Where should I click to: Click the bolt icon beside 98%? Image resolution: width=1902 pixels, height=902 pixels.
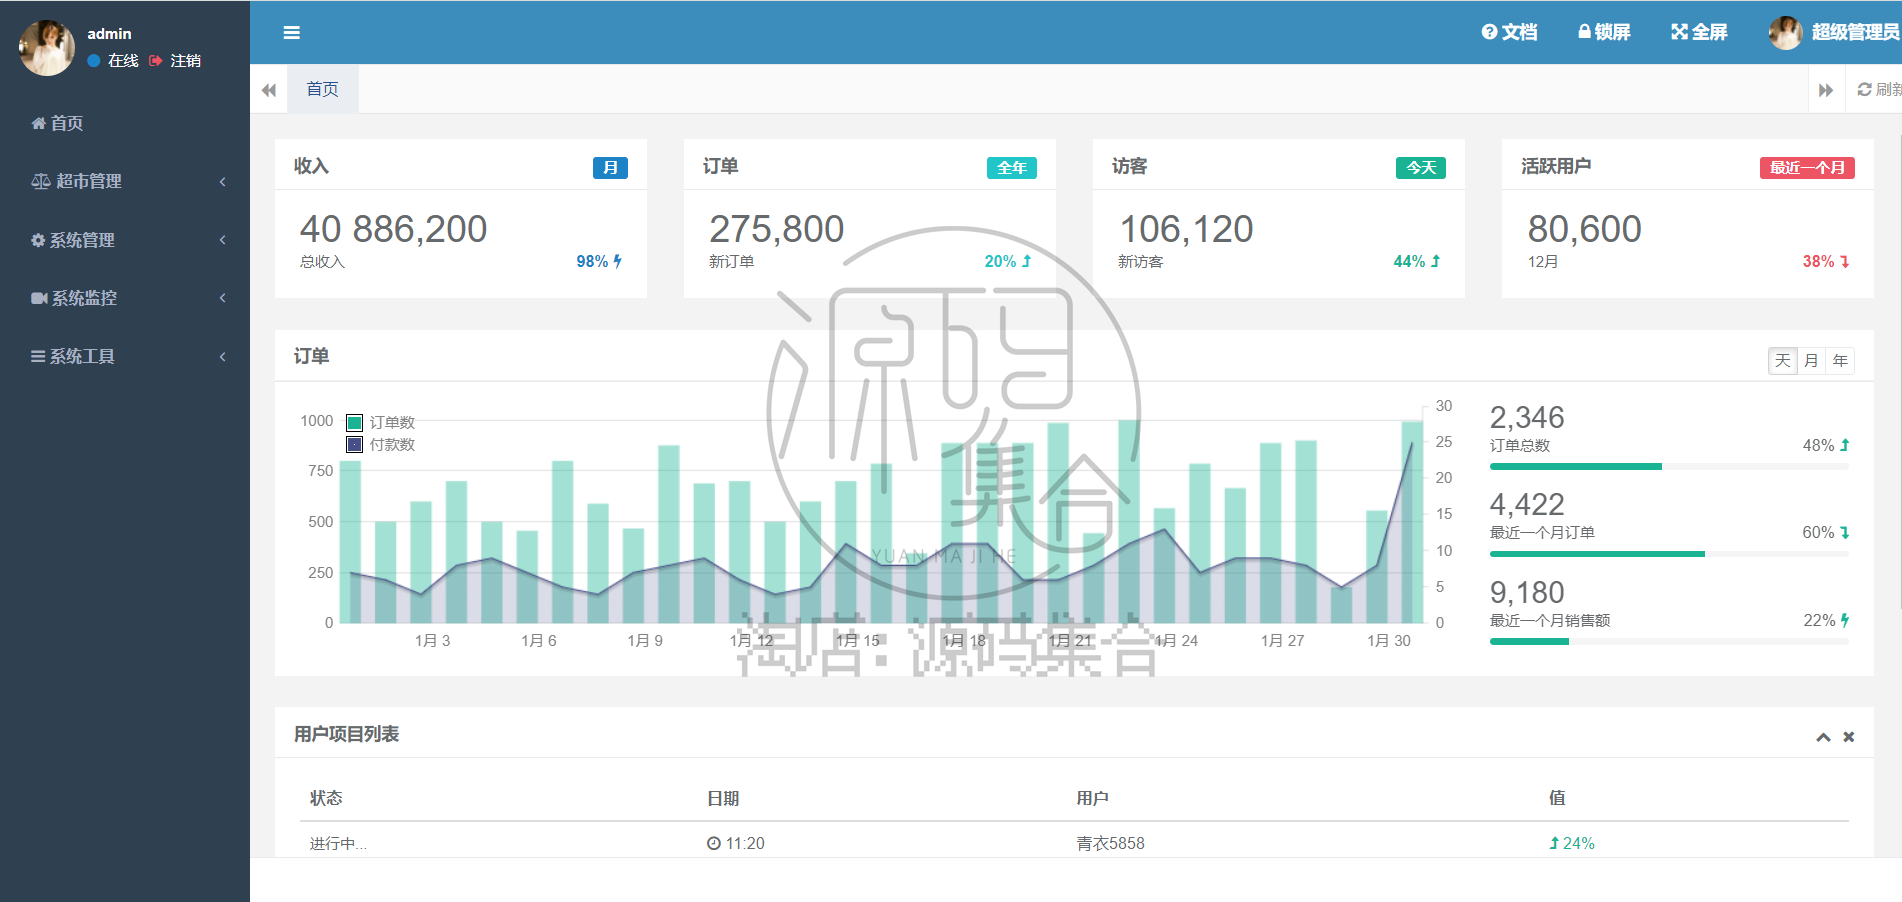618,261
